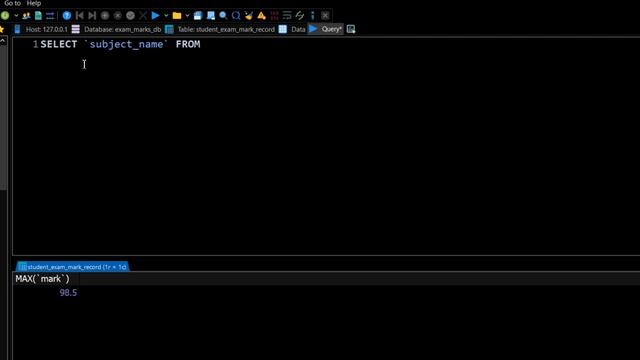This screenshot has width=640, height=360.
Task: Click the left panel scrollbar up arrow
Action: 3,41
